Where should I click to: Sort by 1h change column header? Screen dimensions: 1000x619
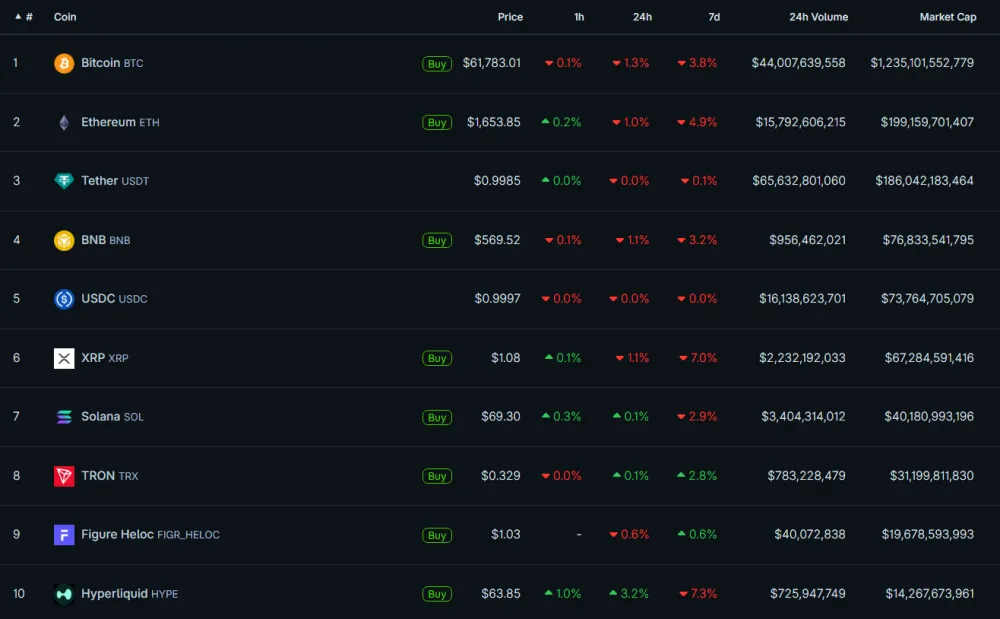click(x=579, y=17)
